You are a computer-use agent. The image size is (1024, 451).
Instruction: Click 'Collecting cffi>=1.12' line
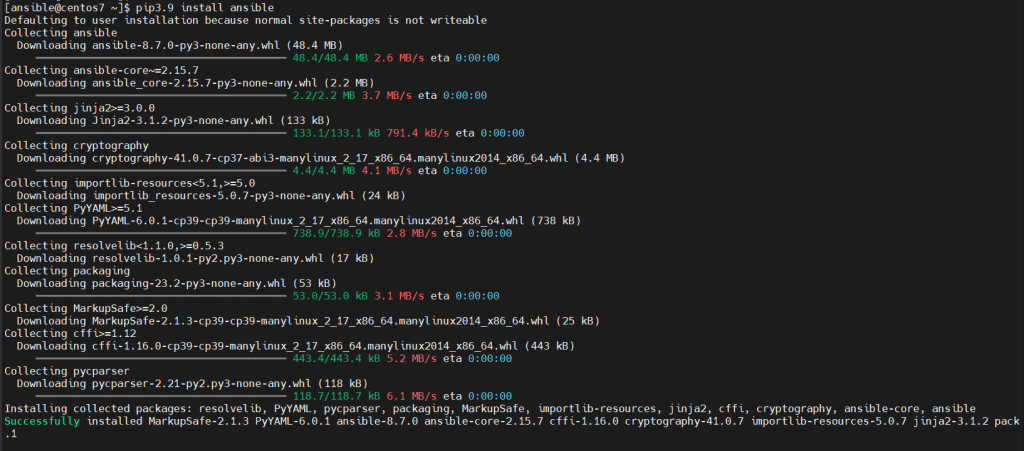(70, 334)
